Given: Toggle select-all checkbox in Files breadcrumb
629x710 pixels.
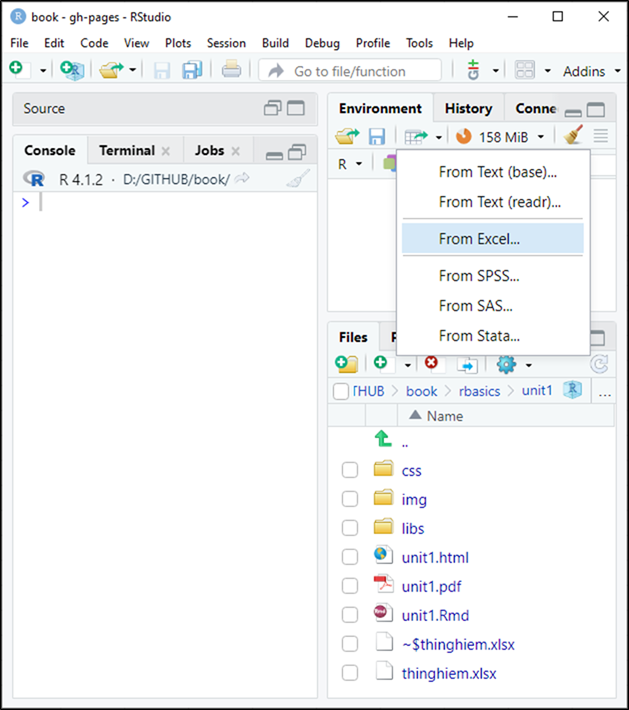Looking at the screenshot, I should [341, 391].
